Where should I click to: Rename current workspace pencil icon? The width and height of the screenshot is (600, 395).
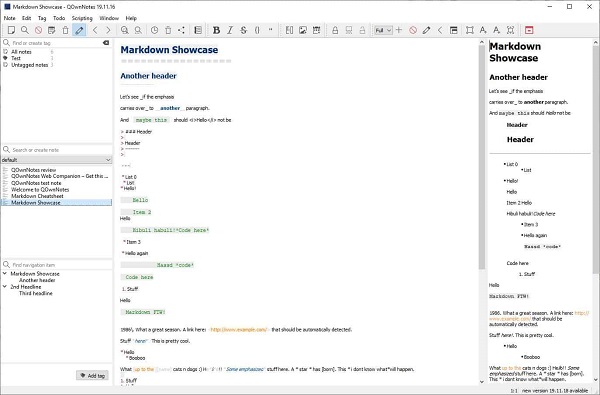coord(426,30)
